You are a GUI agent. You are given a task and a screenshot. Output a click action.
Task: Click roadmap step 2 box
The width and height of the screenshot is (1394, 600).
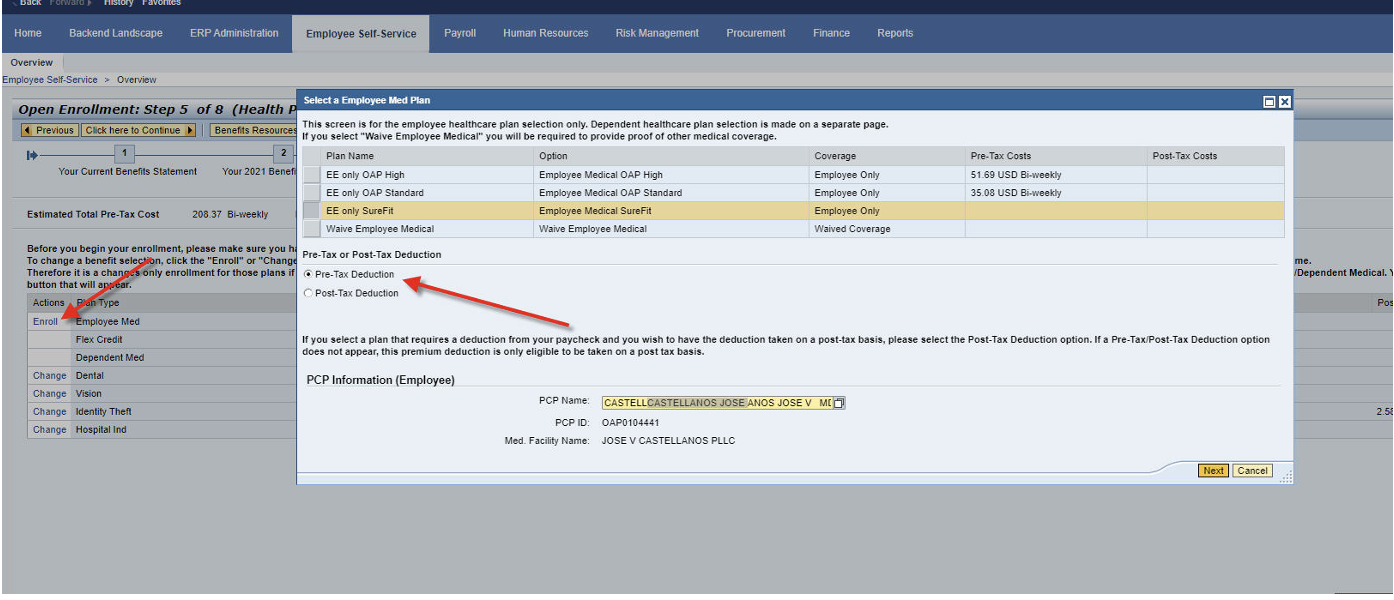click(284, 154)
